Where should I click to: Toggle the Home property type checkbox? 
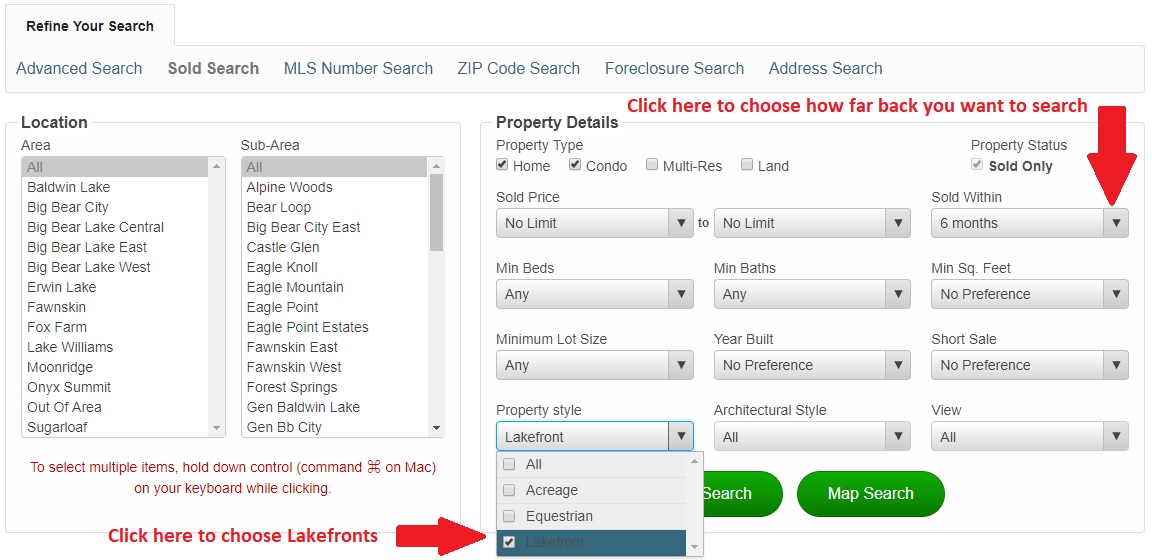502,165
